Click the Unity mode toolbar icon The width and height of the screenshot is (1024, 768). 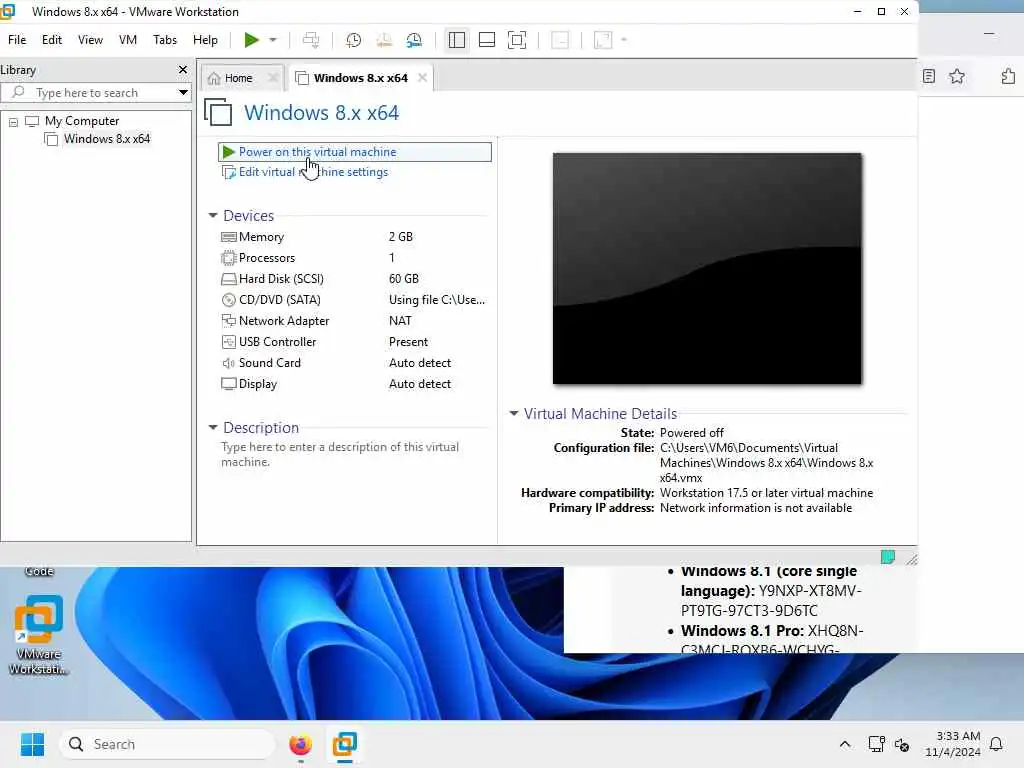pyautogui.click(x=560, y=40)
